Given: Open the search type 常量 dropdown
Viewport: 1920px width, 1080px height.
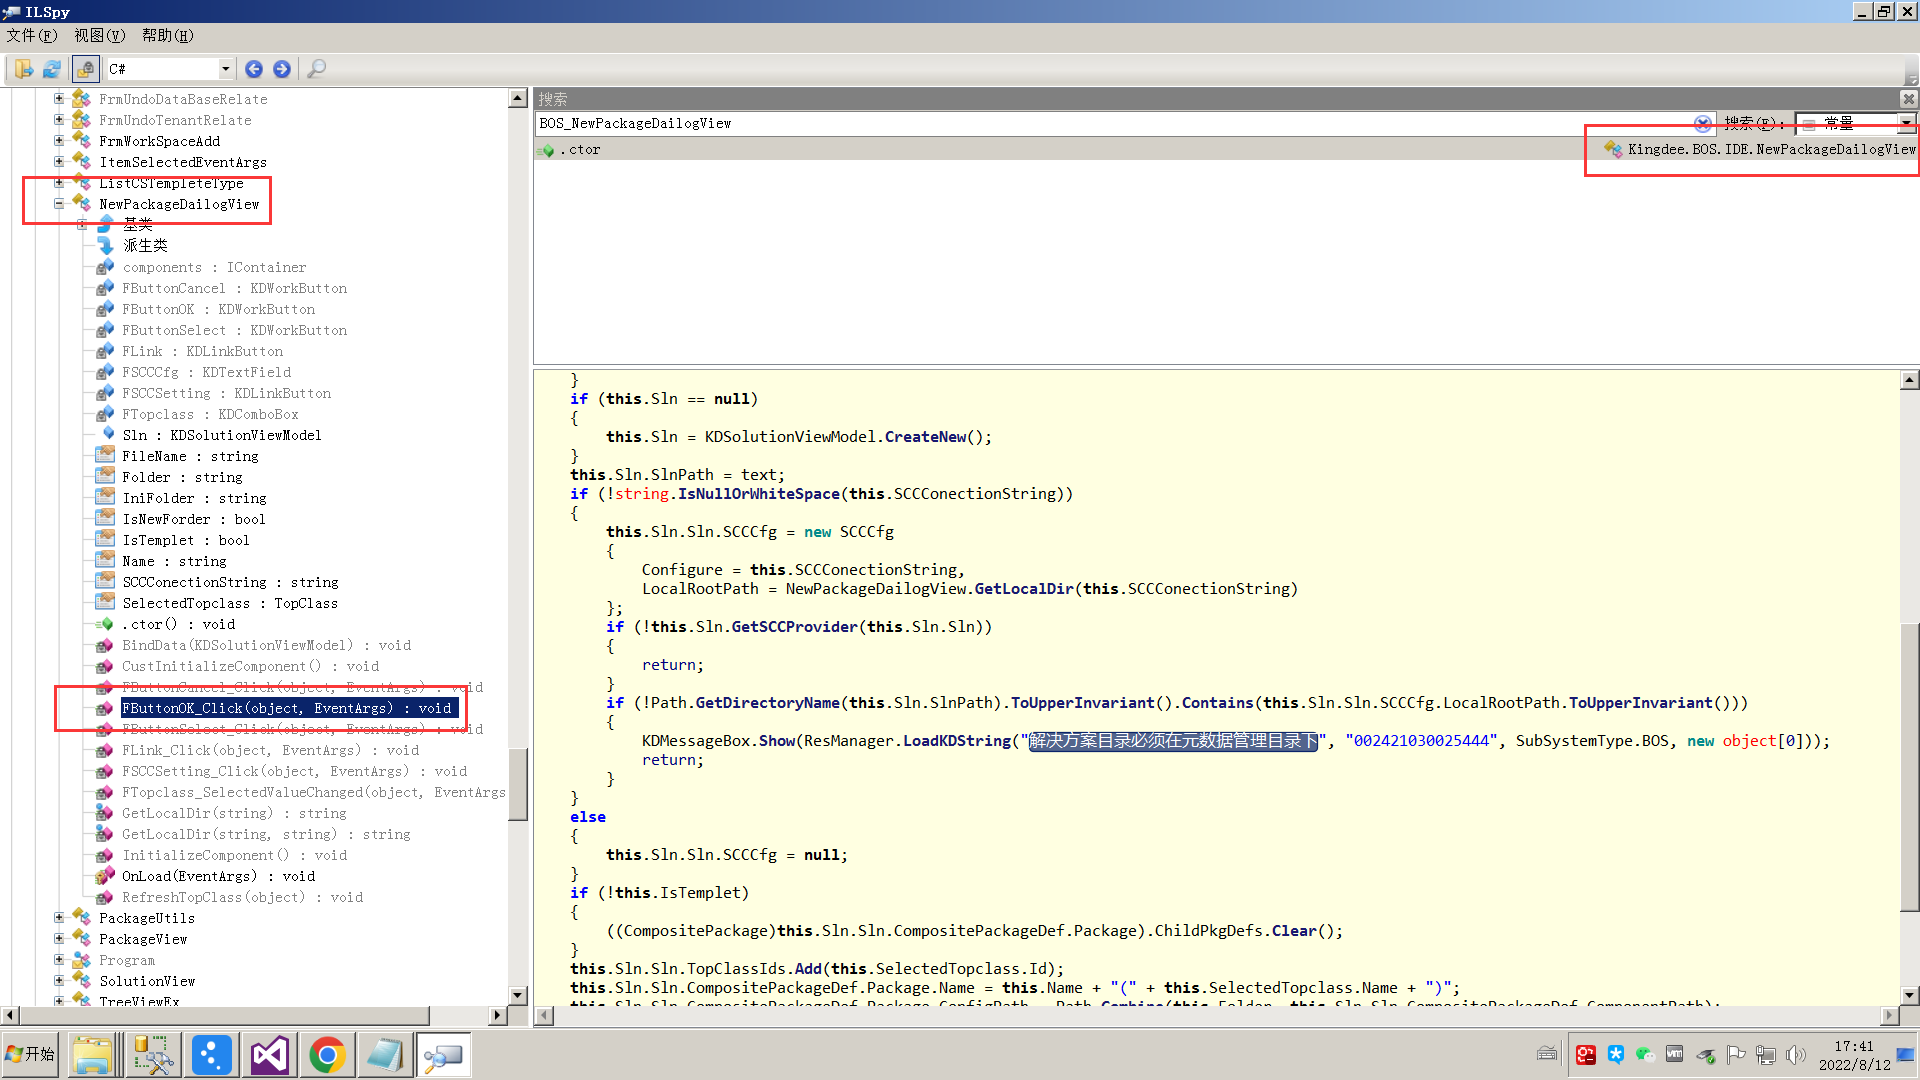Looking at the screenshot, I should (x=1906, y=123).
